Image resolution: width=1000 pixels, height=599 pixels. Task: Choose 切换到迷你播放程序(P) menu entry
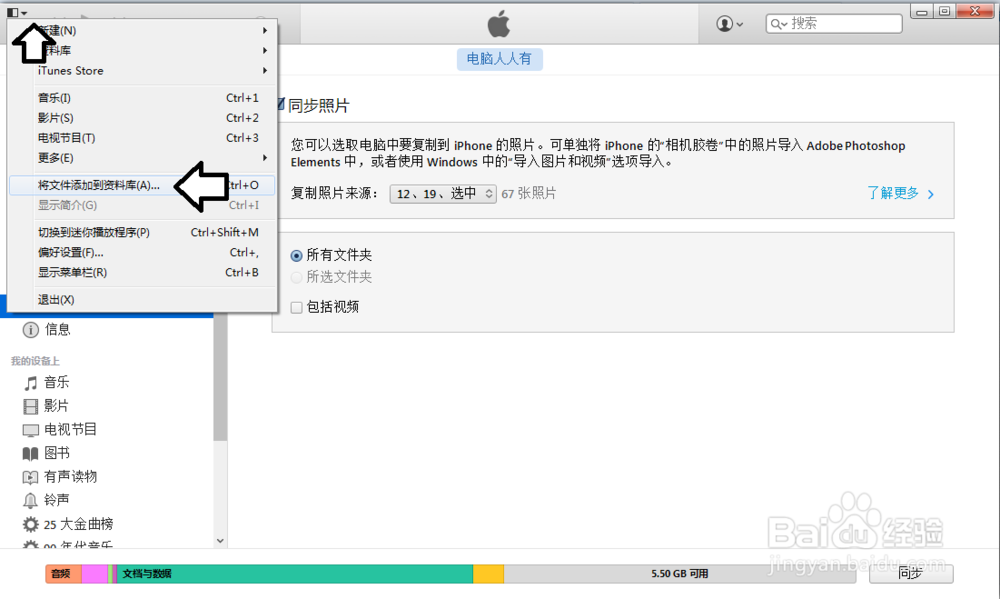(x=142, y=232)
